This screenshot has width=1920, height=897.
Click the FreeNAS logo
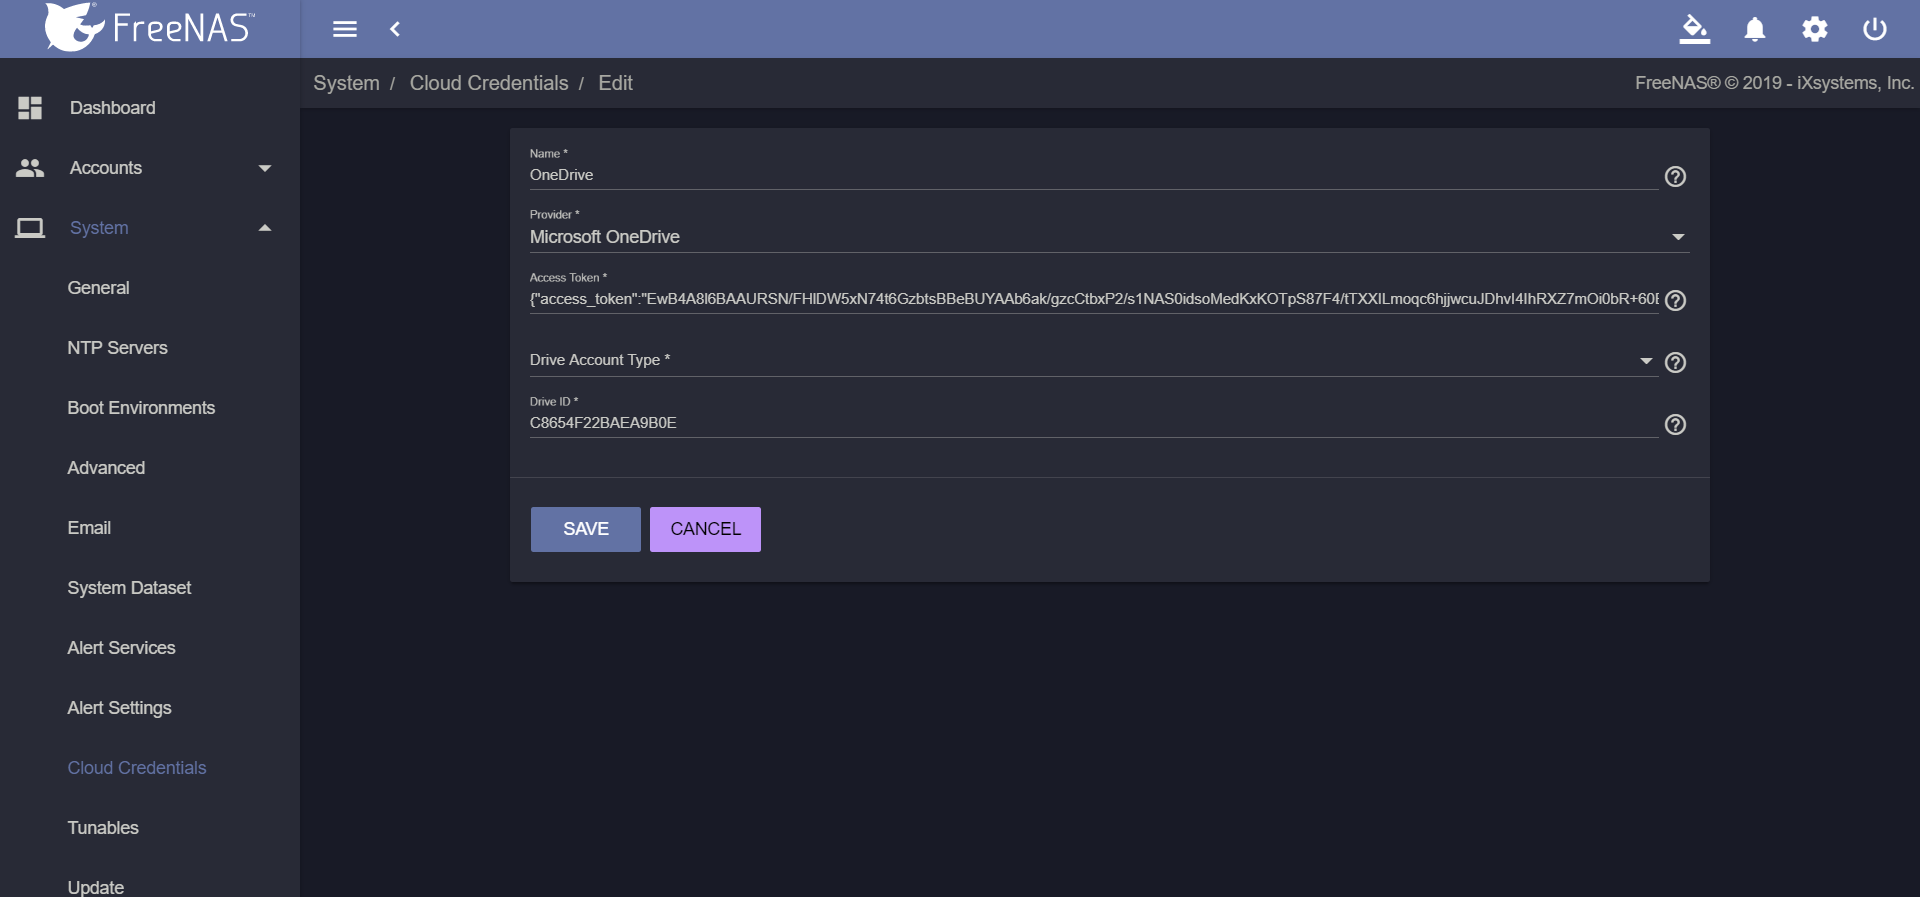pos(150,27)
